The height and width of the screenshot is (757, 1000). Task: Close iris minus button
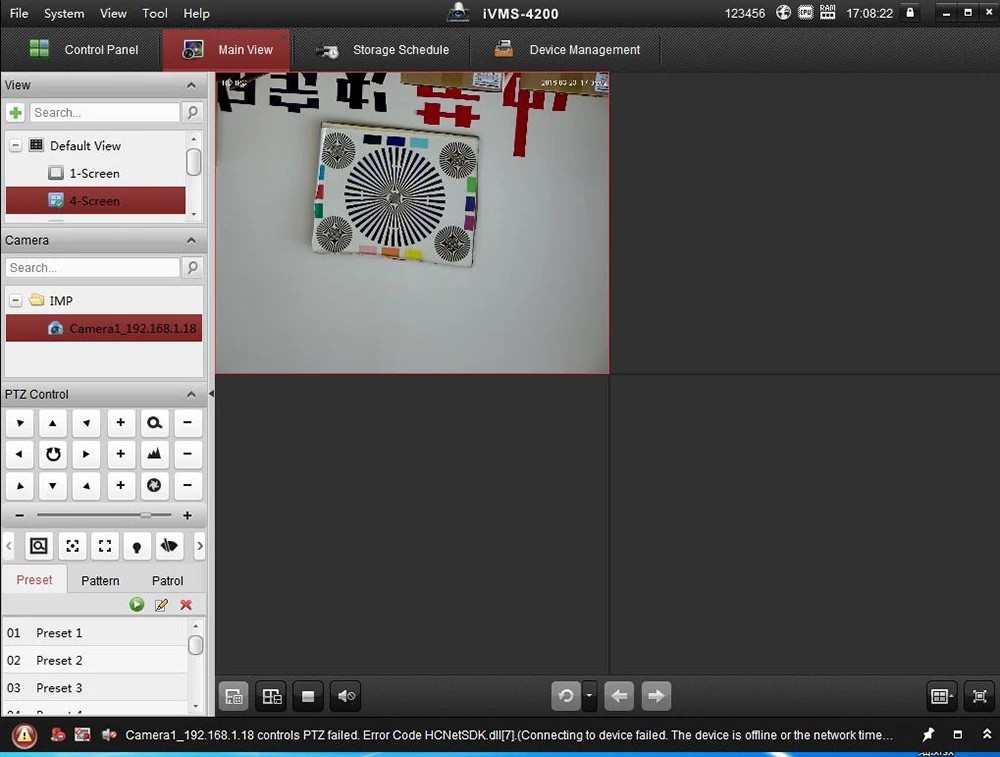coord(188,485)
